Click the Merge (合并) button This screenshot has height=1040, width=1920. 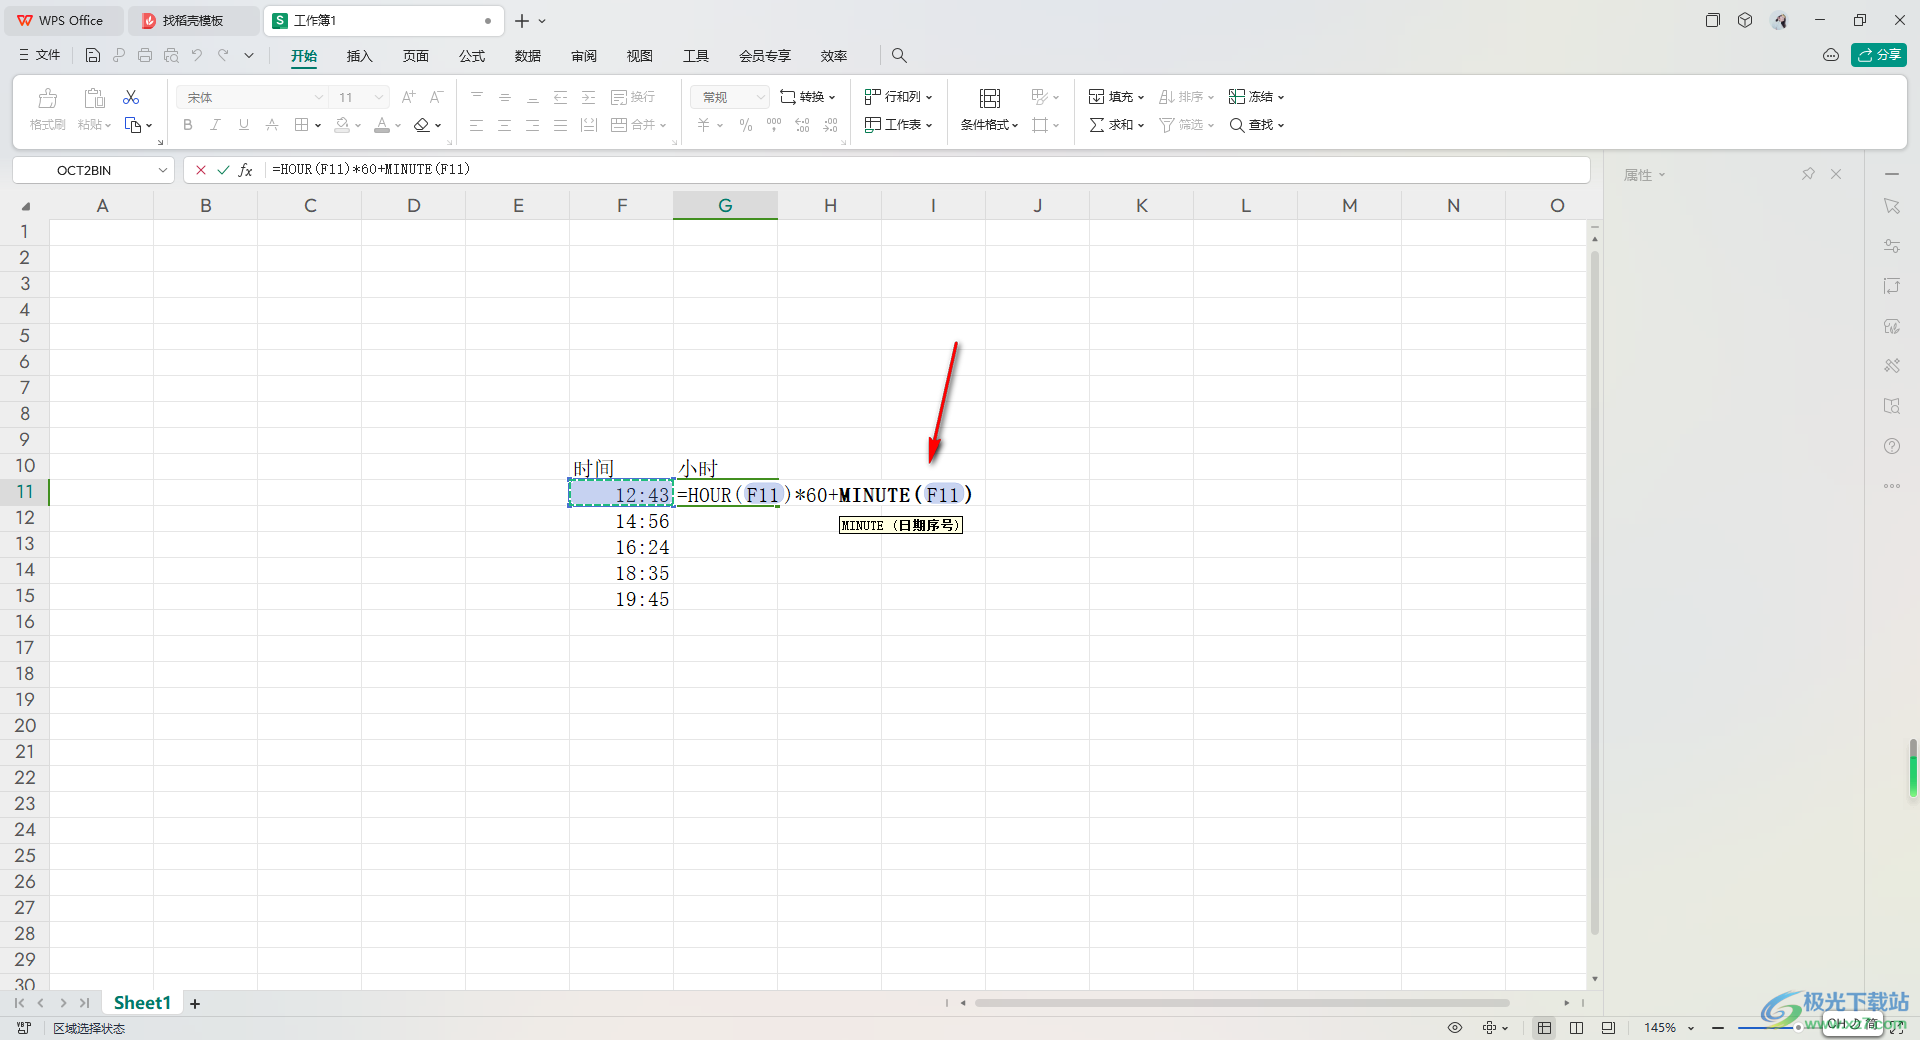pos(638,125)
